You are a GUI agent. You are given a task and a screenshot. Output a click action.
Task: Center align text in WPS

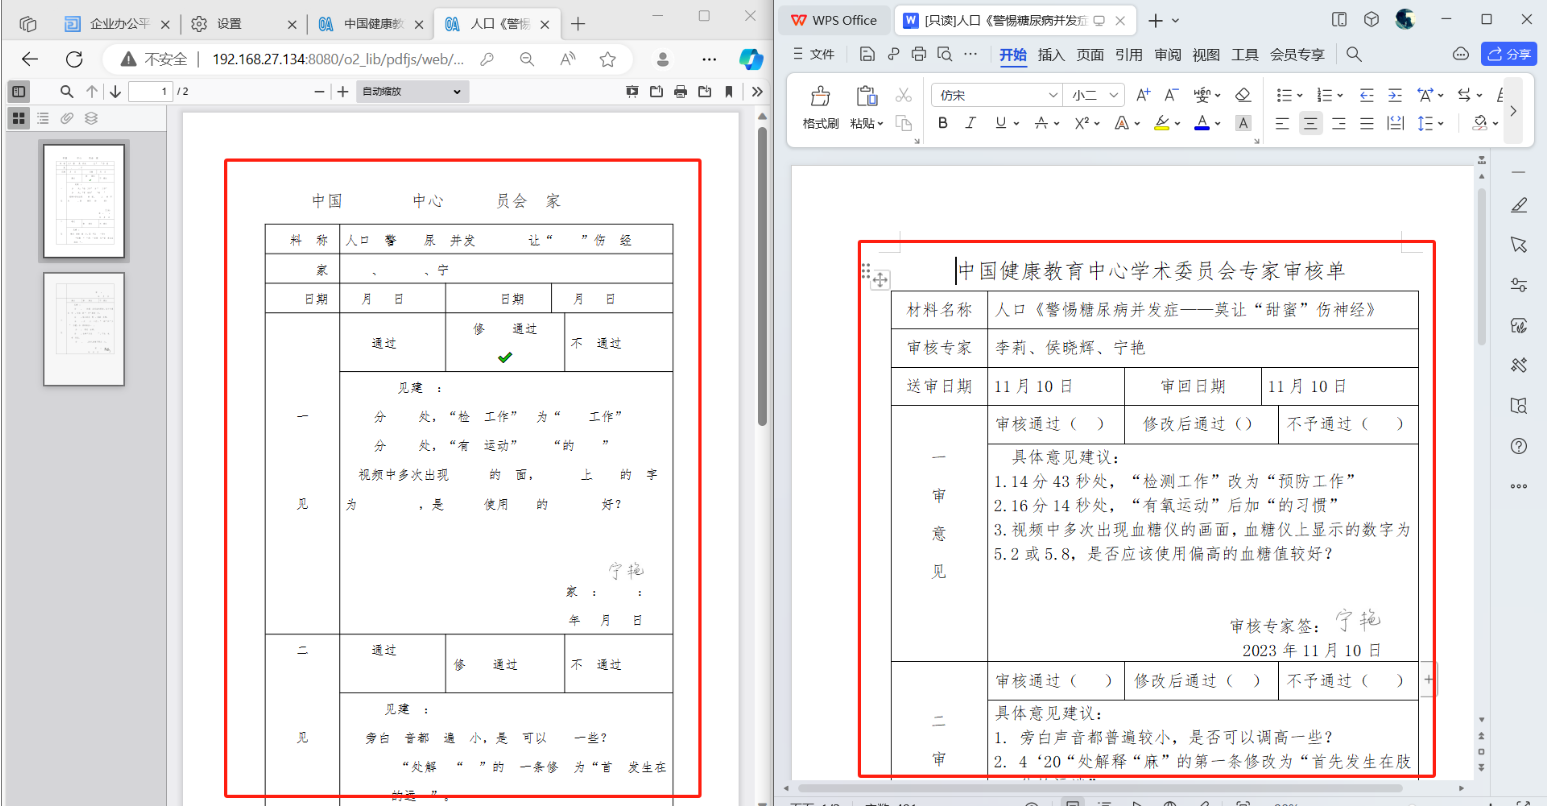tap(1310, 123)
